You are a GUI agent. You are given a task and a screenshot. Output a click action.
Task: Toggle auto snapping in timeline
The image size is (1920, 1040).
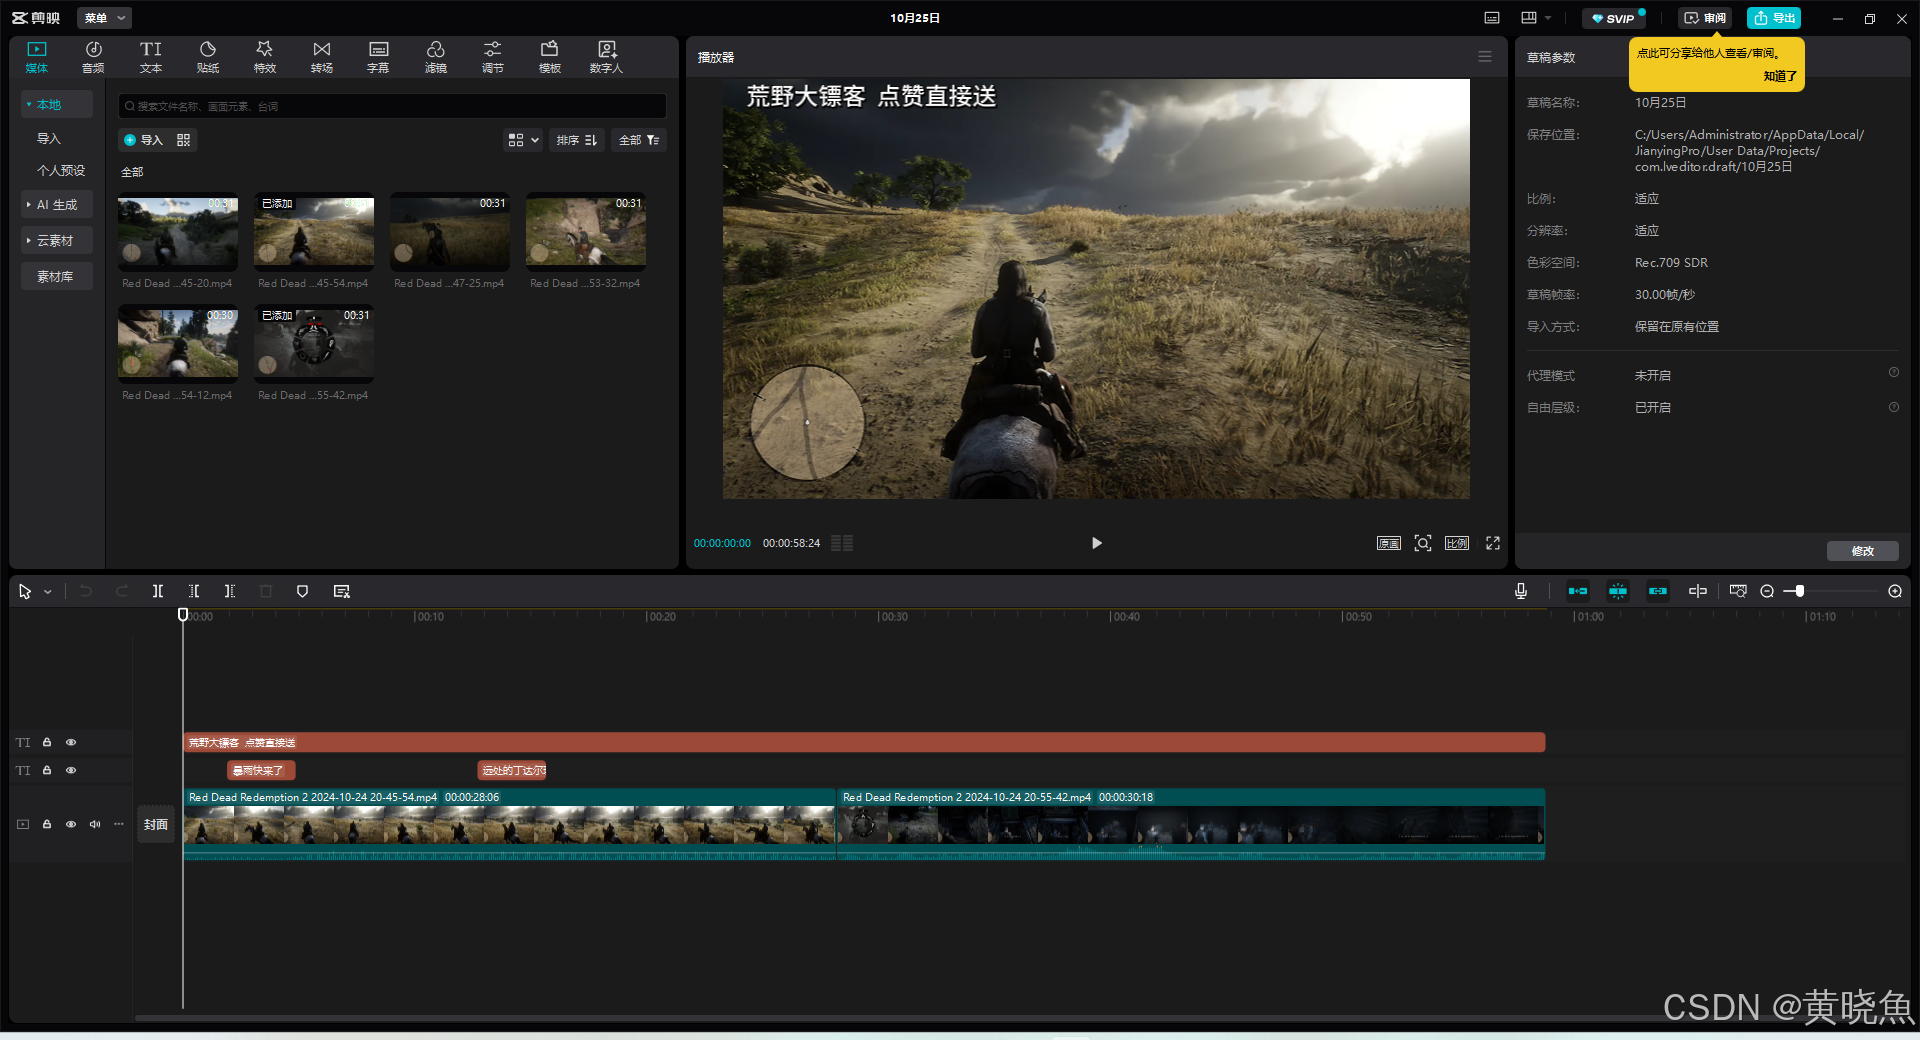[x=1618, y=591]
